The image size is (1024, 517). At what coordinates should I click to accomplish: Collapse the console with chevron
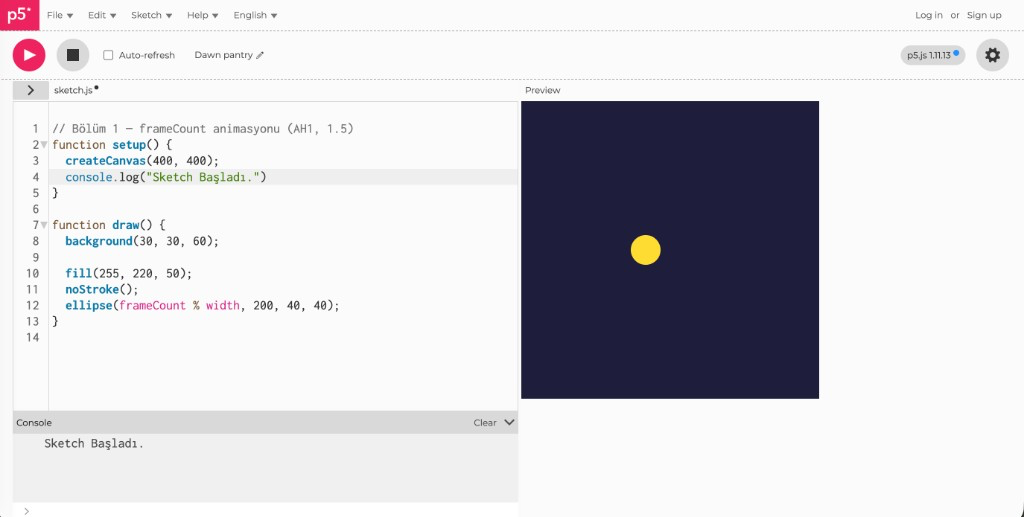pyautogui.click(x=509, y=422)
